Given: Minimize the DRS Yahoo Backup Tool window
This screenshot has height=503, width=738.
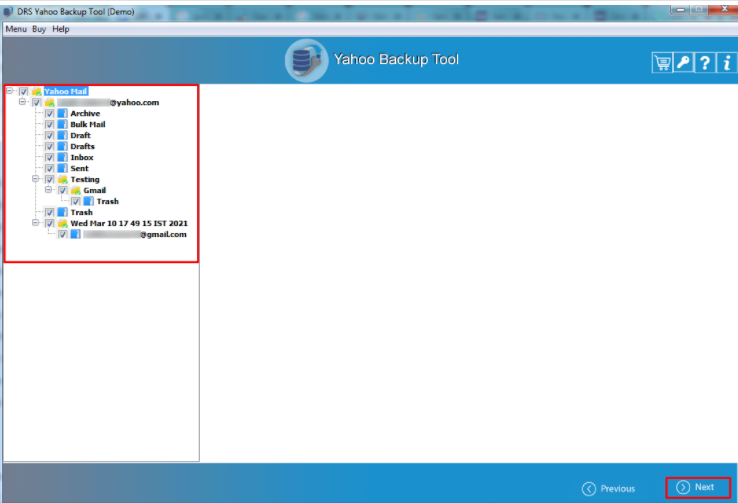Looking at the screenshot, I should [x=681, y=9].
